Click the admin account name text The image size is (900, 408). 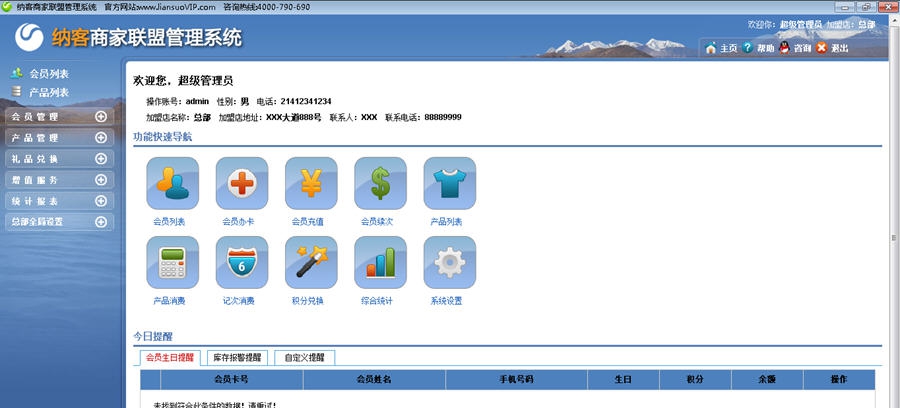(x=197, y=102)
